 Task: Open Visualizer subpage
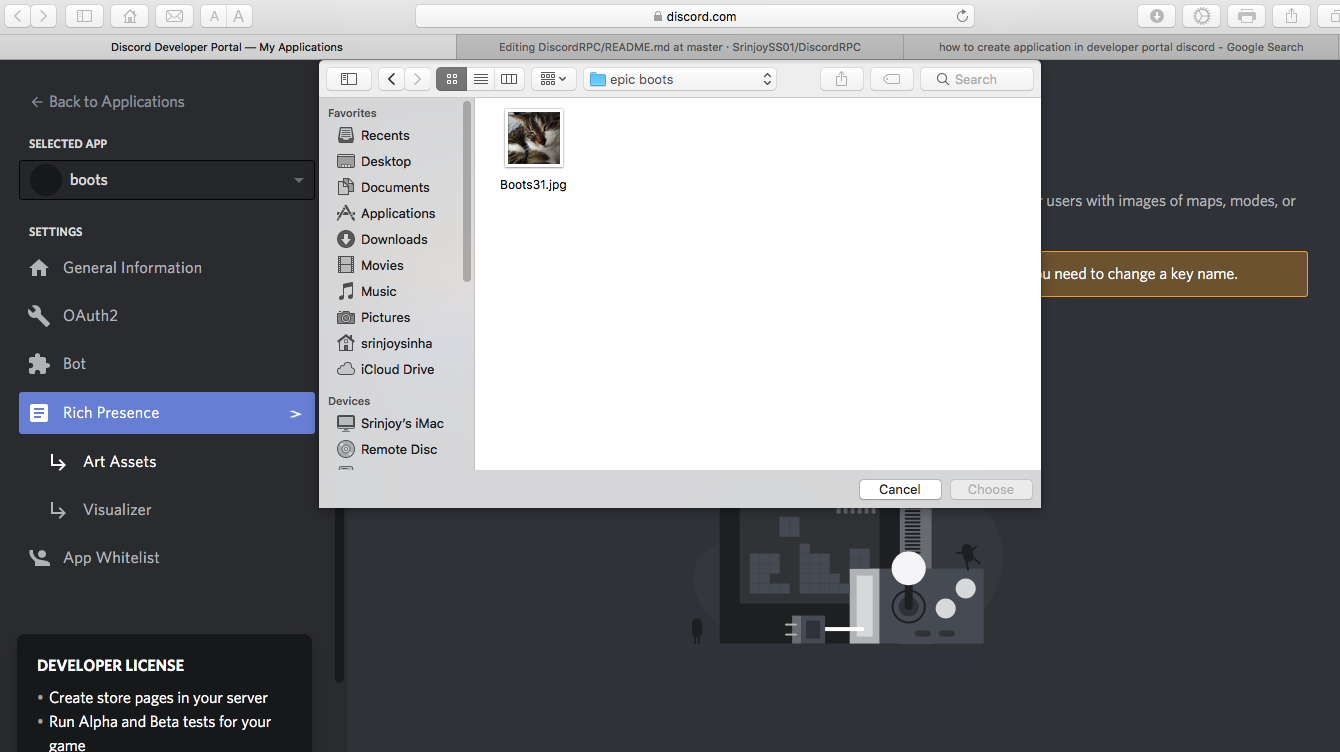(x=117, y=509)
